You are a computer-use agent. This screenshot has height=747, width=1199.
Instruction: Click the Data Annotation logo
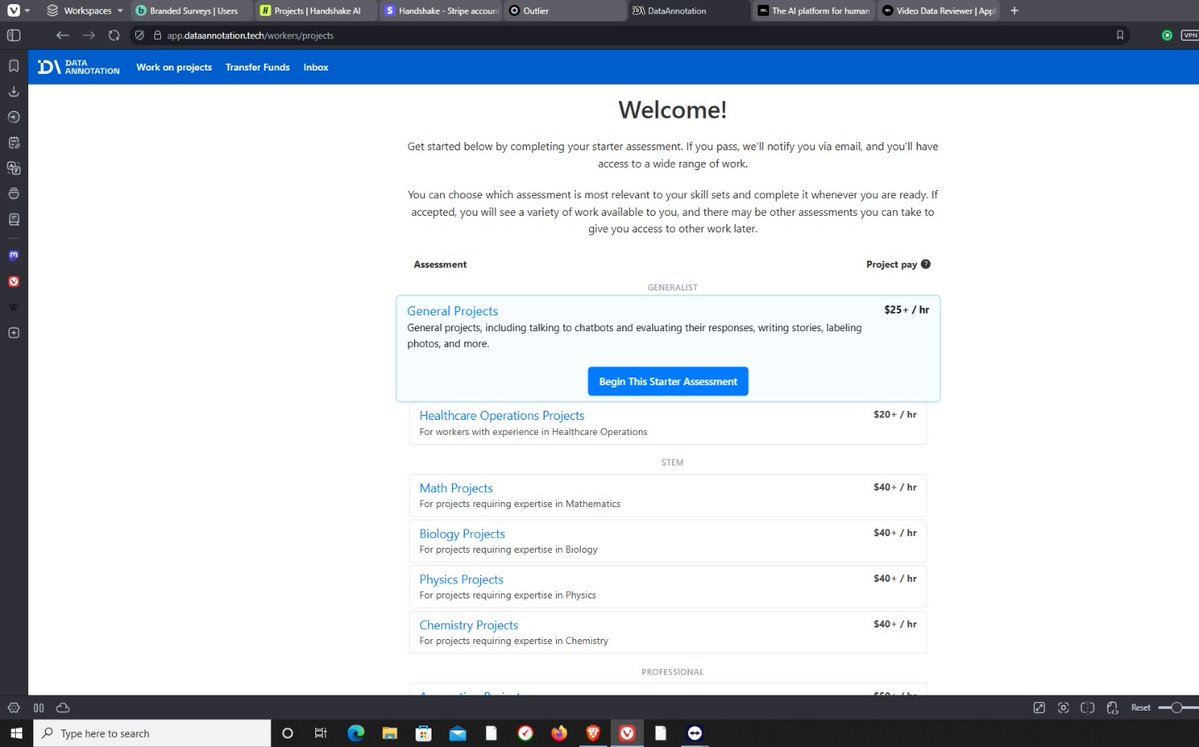click(79, 67)
